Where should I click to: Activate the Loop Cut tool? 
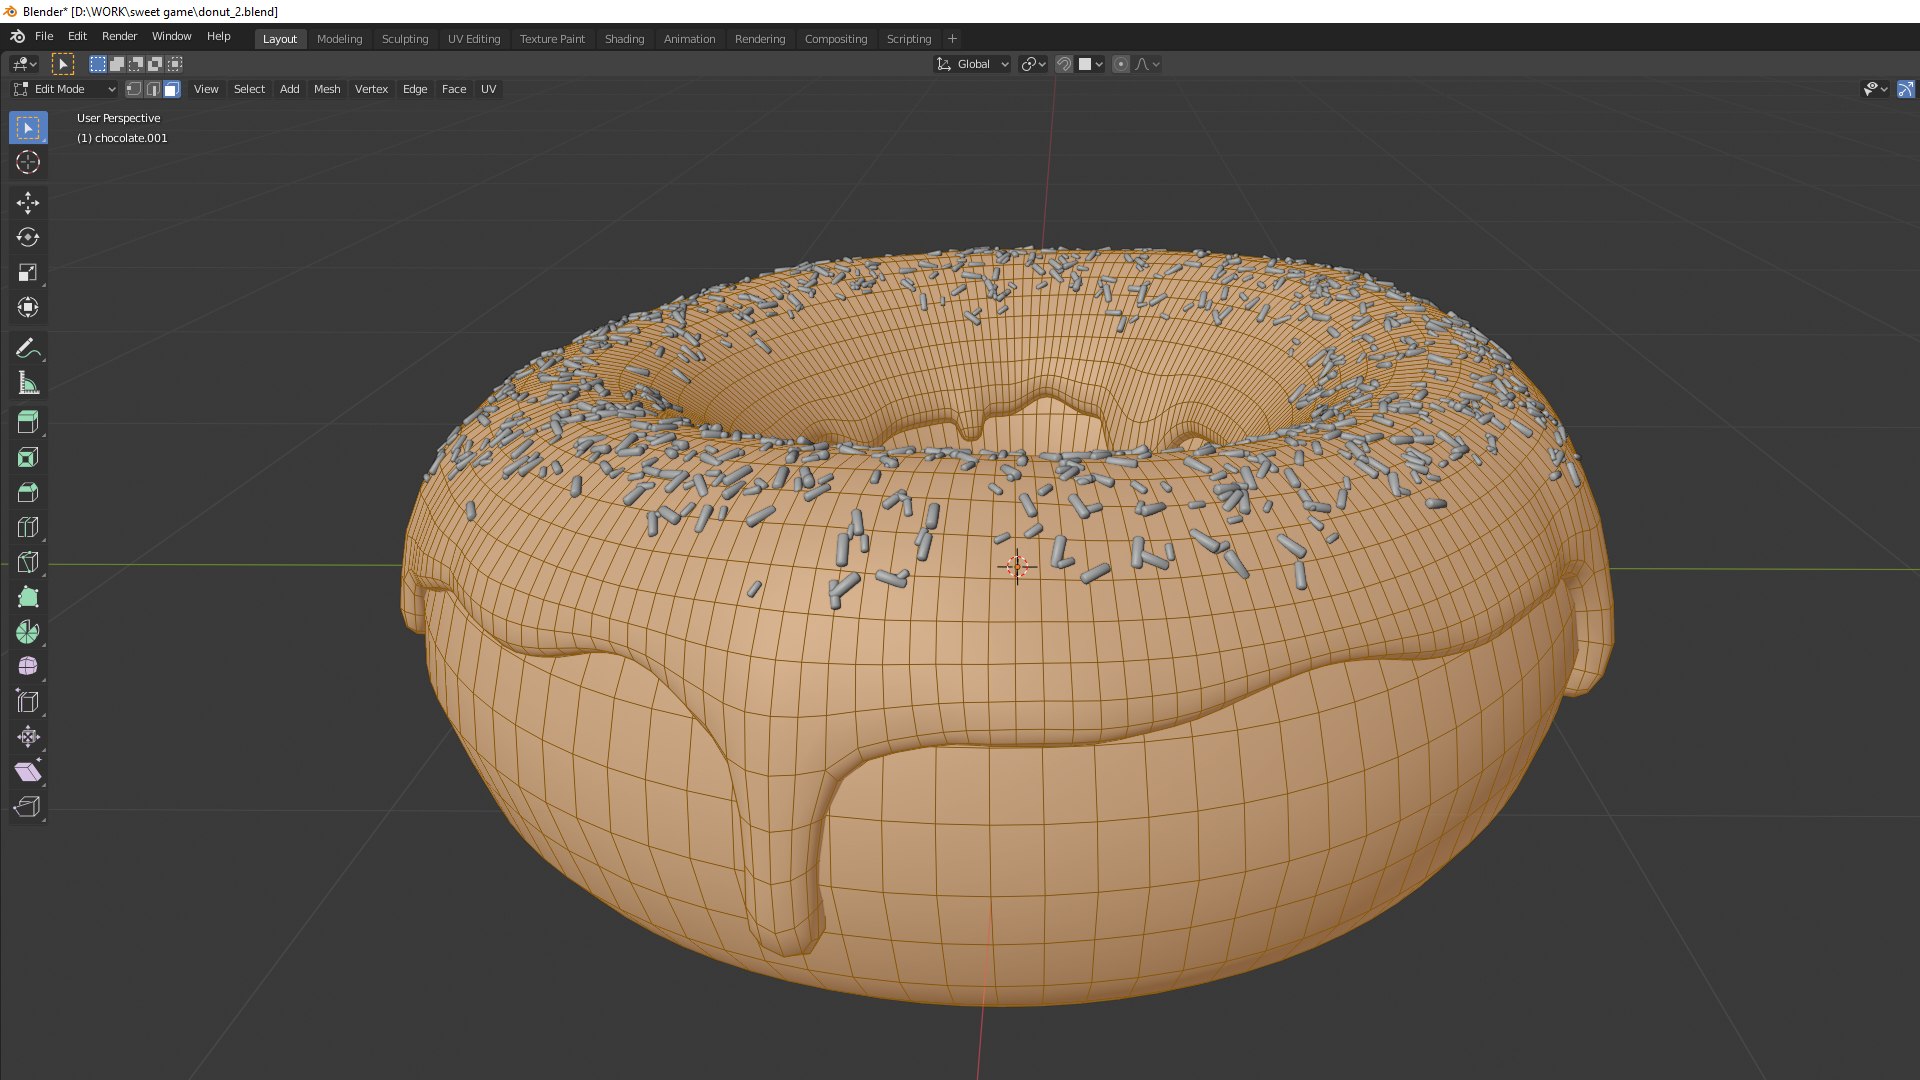(28, 527)
